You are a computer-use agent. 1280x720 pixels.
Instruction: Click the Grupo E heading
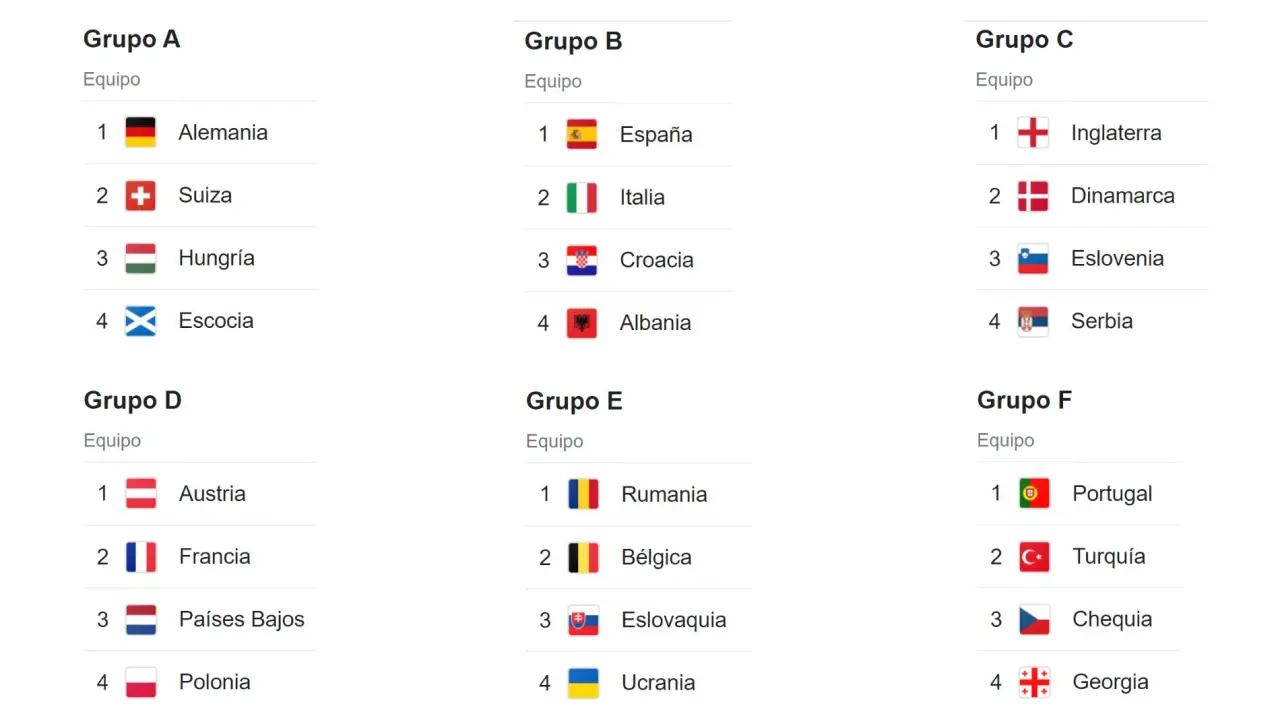pos(574,401)
